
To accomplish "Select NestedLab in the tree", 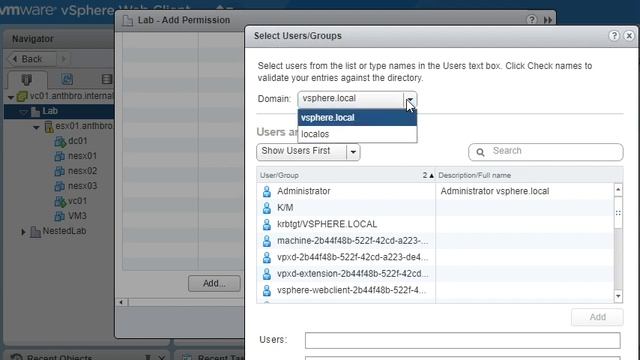I will (64, 231).
